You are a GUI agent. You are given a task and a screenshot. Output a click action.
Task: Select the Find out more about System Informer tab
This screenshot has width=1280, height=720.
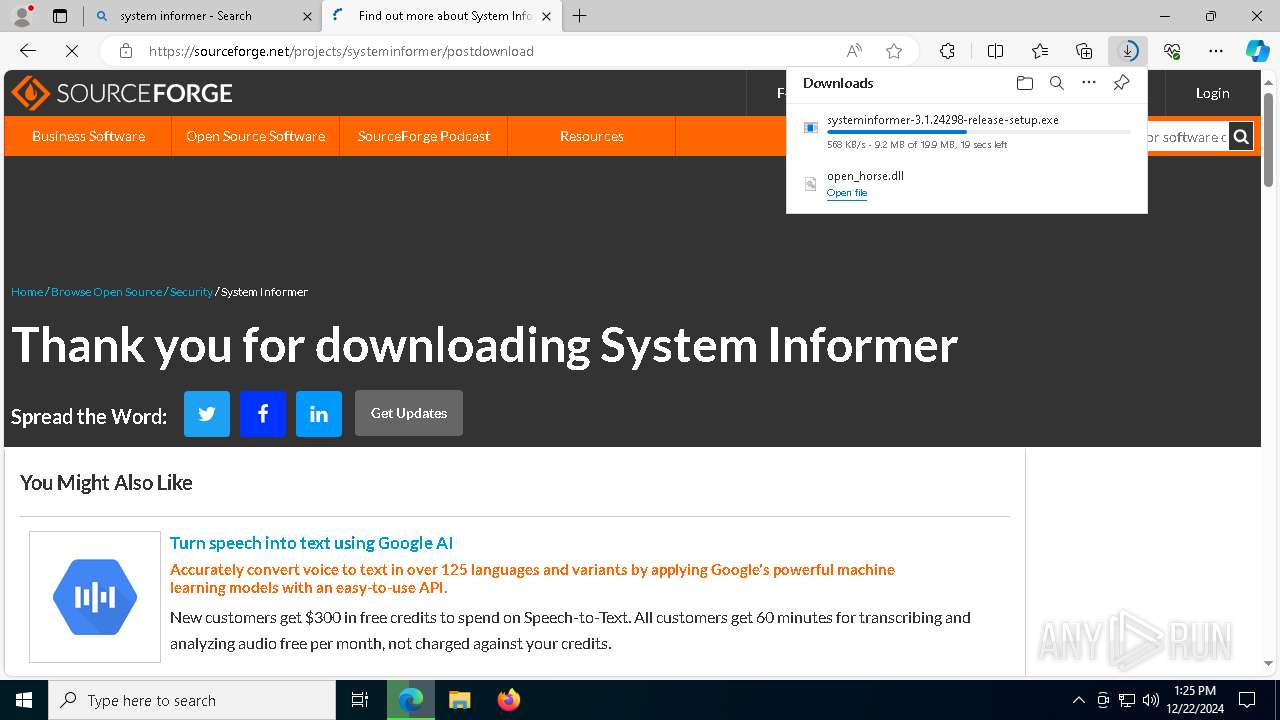pos(444,16)
